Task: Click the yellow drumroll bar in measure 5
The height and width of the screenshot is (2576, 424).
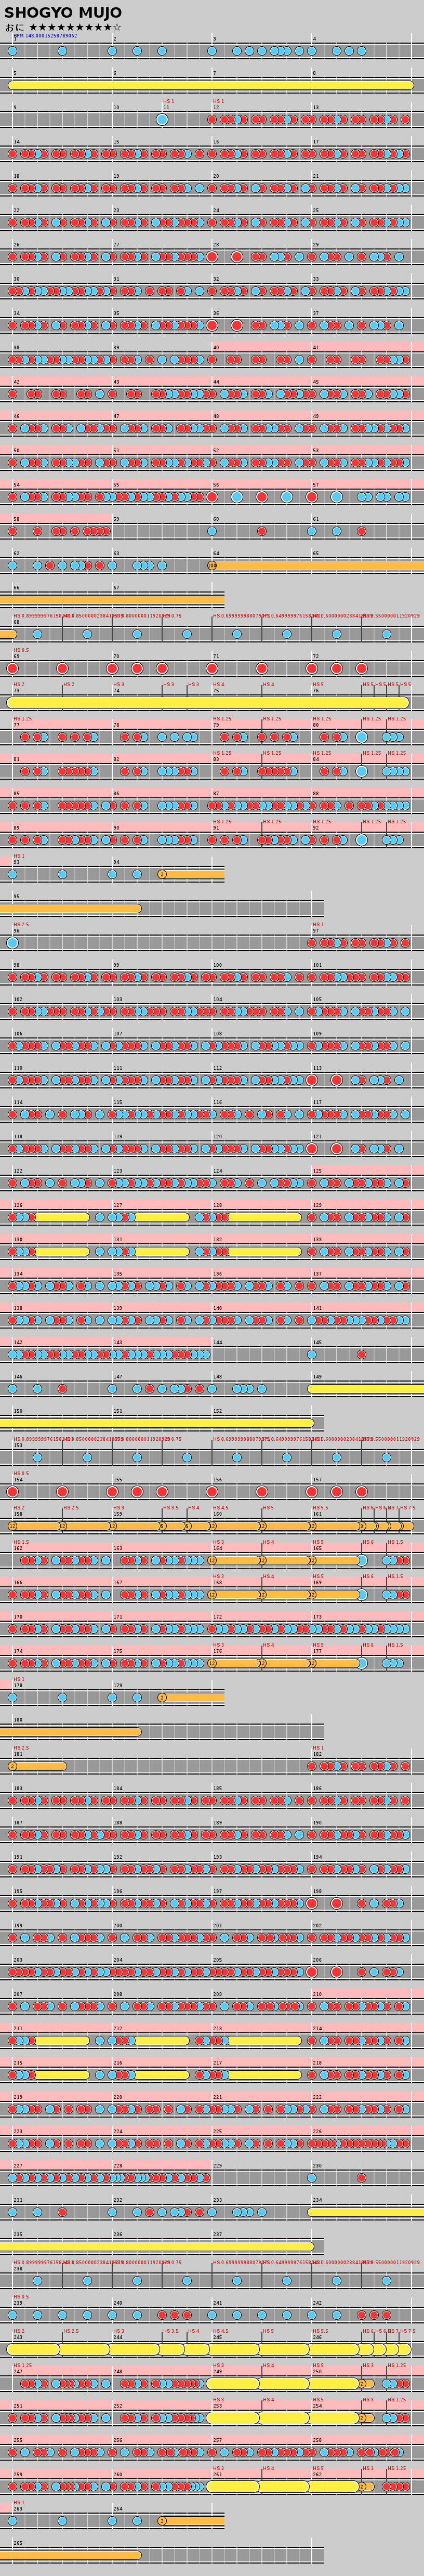Action: coord(210,86)
